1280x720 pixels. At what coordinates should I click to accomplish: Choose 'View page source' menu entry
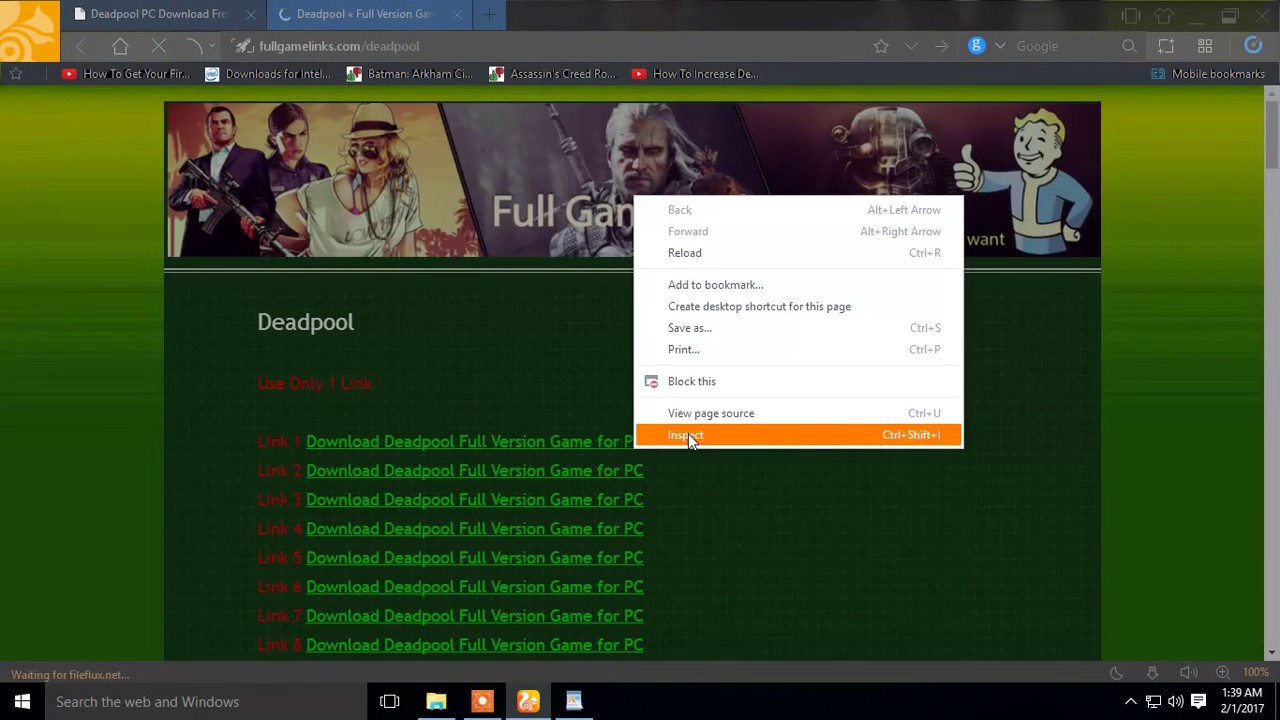tap(799, 413)
